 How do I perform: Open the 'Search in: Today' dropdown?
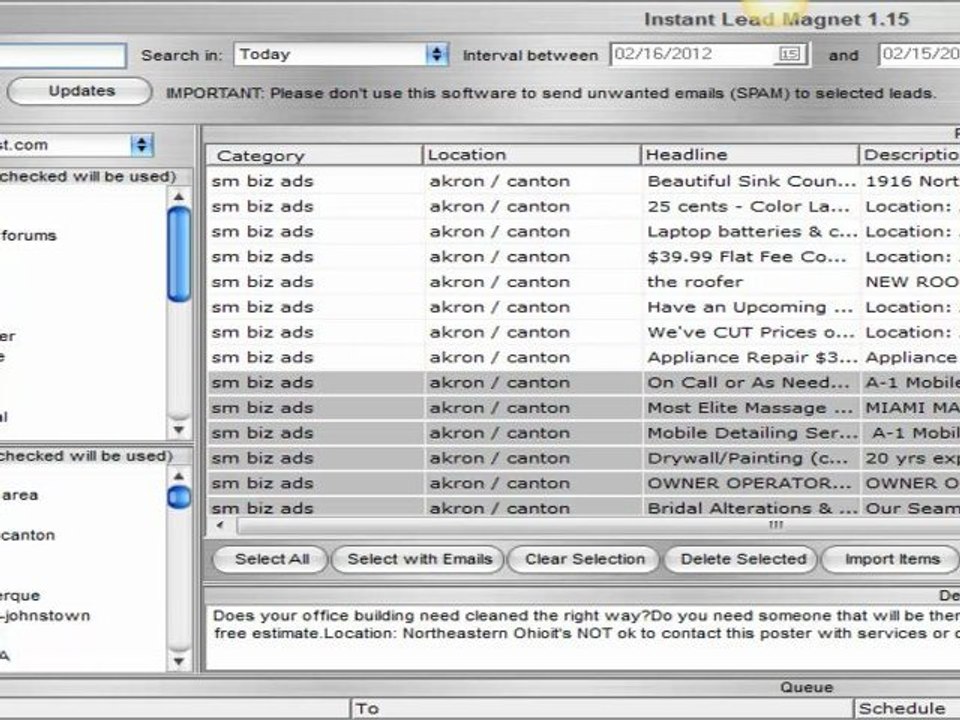pos(341,54)
